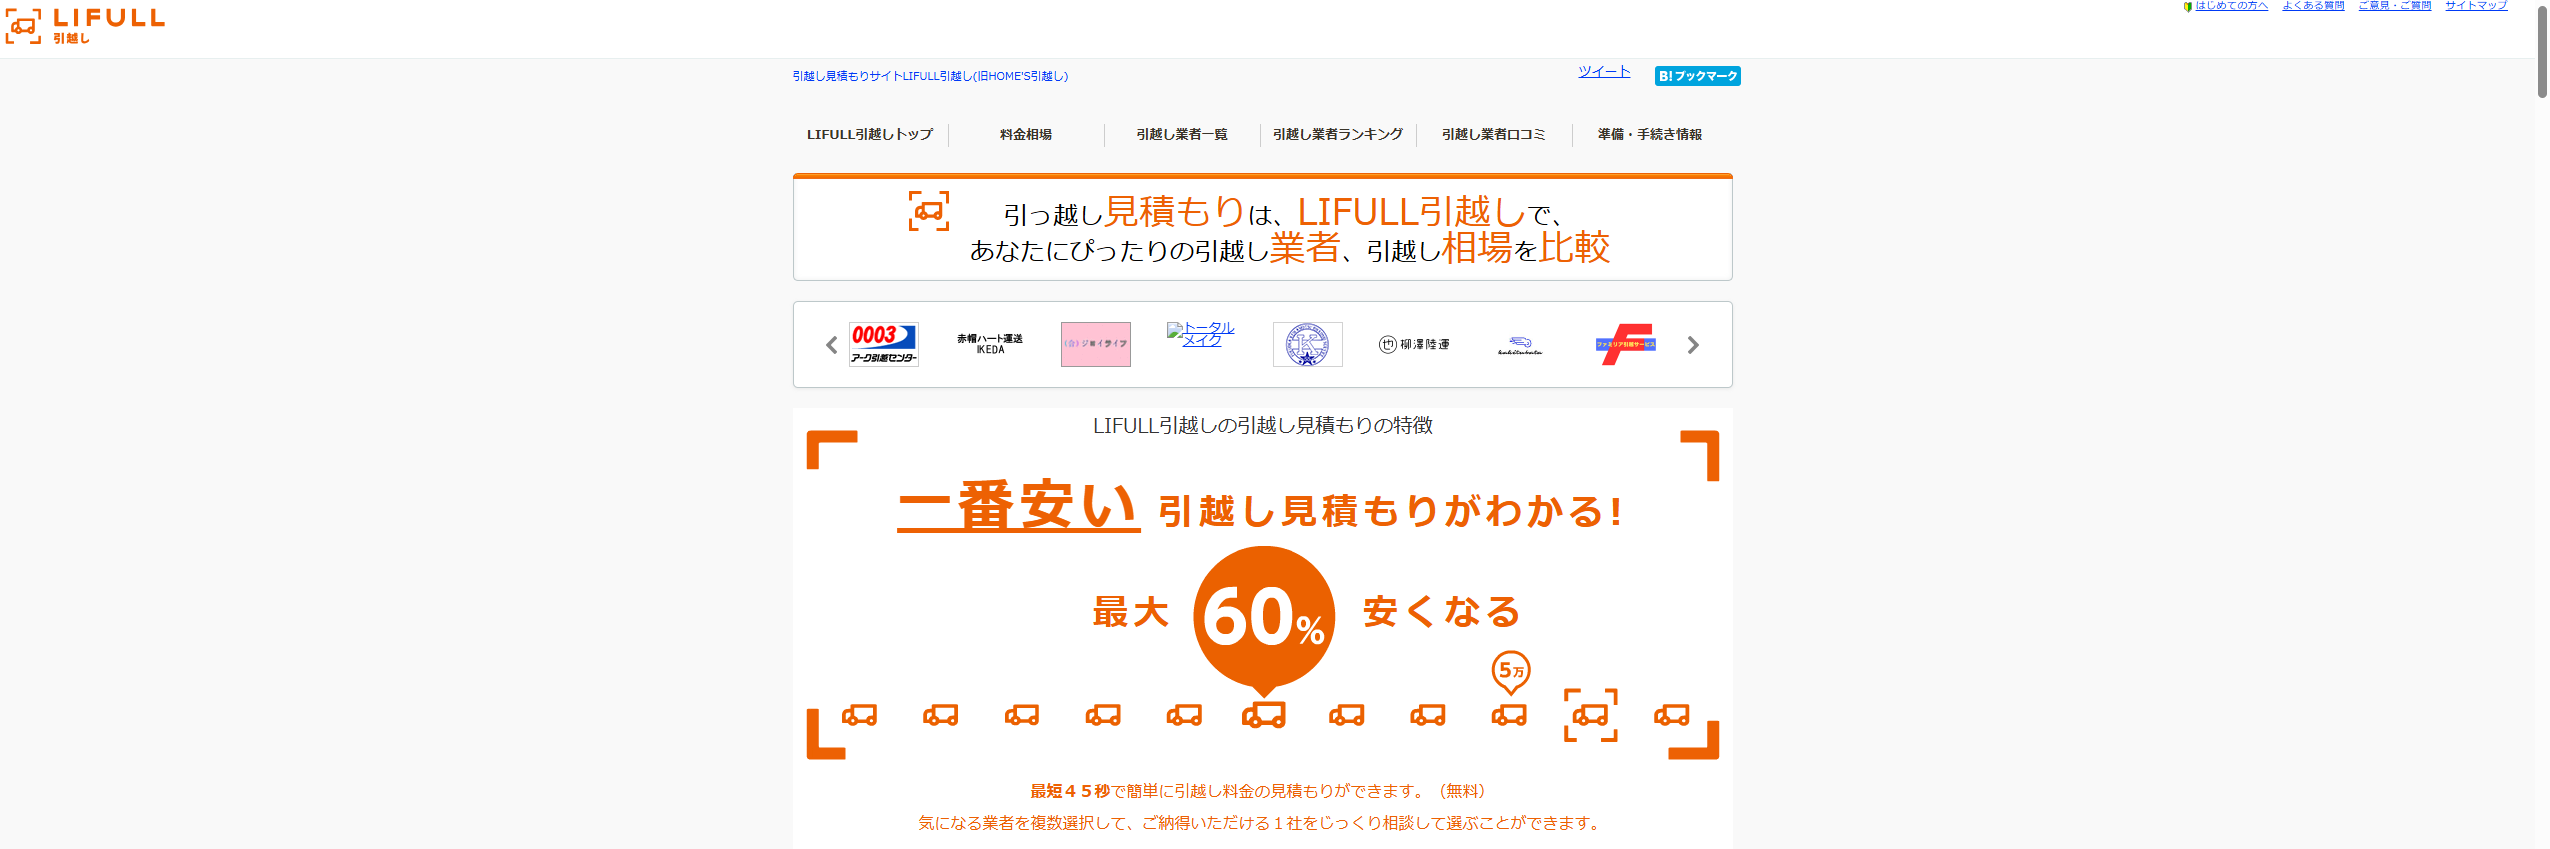Click the LIFULL引越しの引越し見積もりの特徴 heading
The width and height of the screenshot is (2550, 849).
[x=1262, y=426]
